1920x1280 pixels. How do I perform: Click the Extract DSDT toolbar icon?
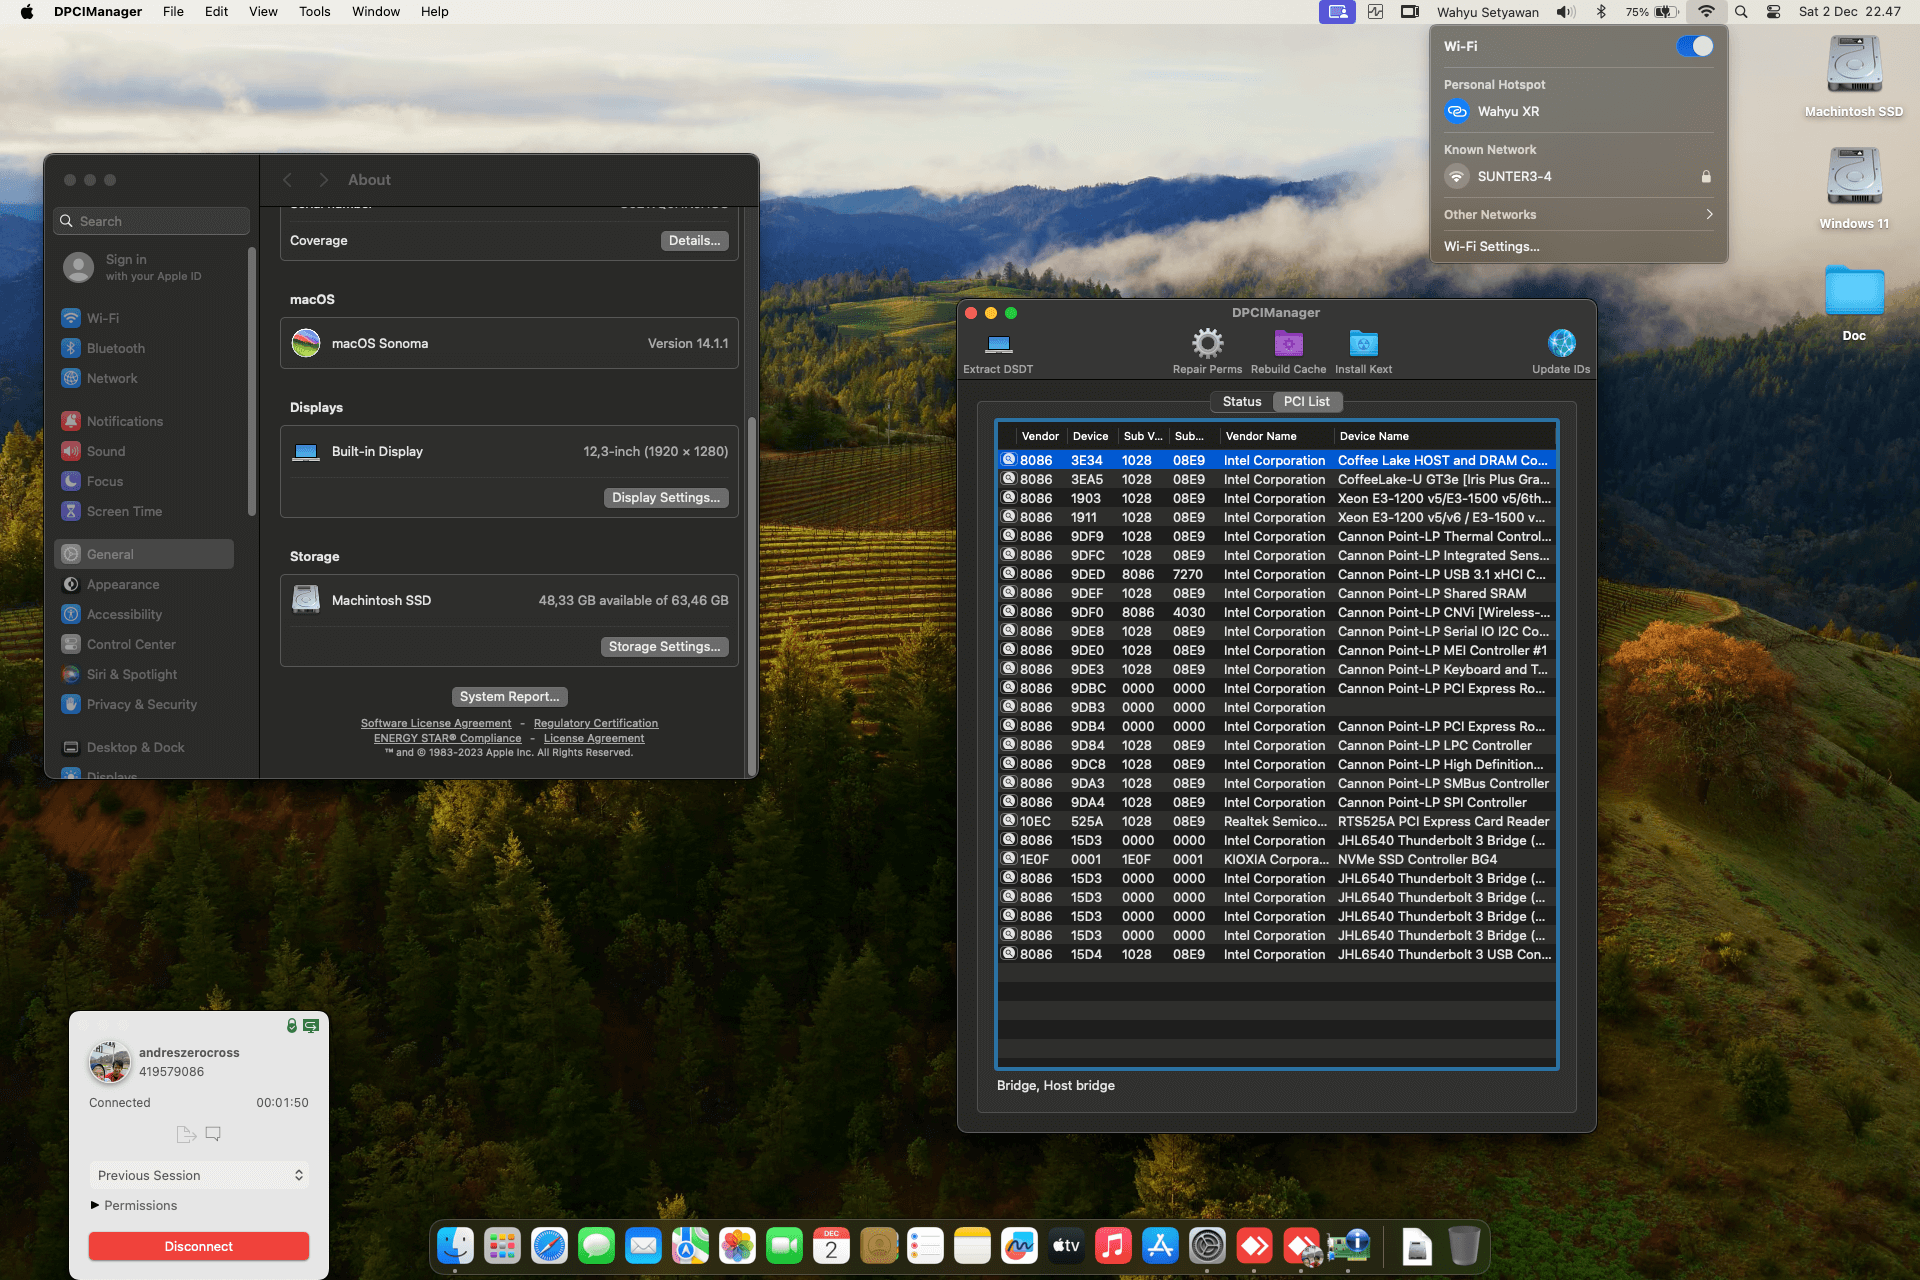pos(998,345)
